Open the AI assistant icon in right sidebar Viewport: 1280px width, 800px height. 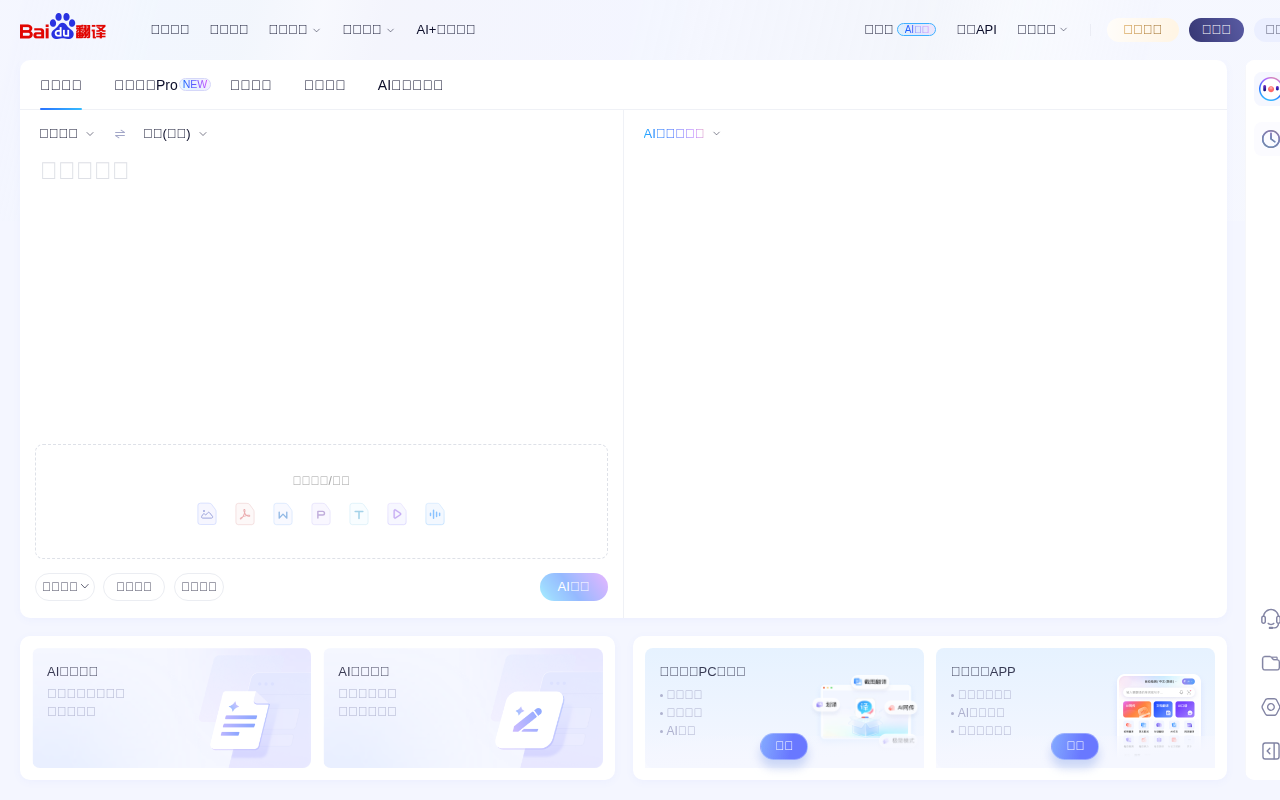pos(1269,89)
